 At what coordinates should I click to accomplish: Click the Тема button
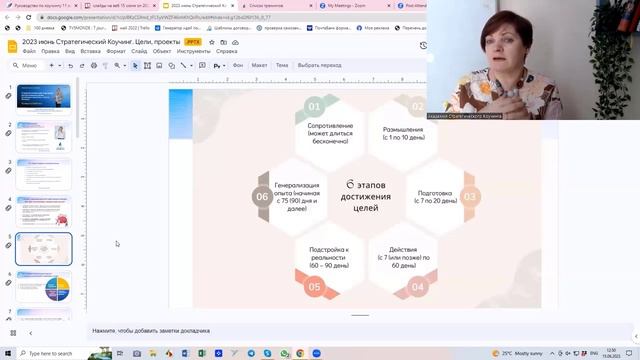[x=282, y=65]
